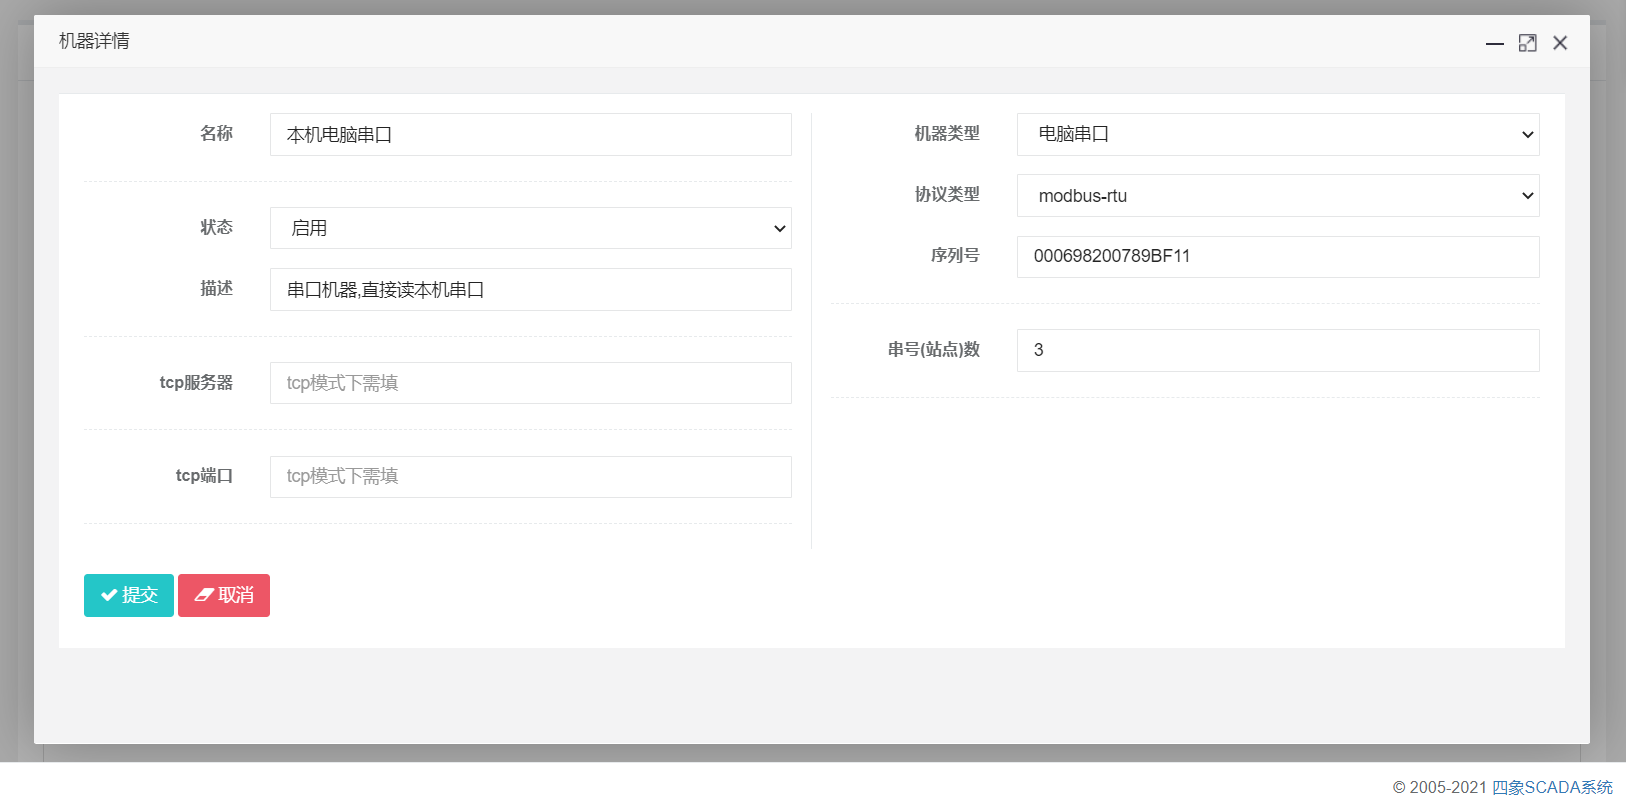Click the 串号(站点)数 field showing 3
The image size is (1626, 804).
click(x=1277, y=350)
